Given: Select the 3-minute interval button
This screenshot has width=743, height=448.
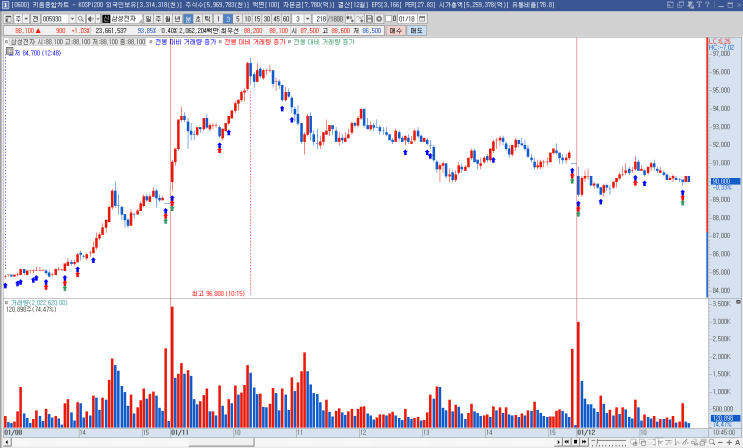Looking at the screenshot, I should click(228, 19).
